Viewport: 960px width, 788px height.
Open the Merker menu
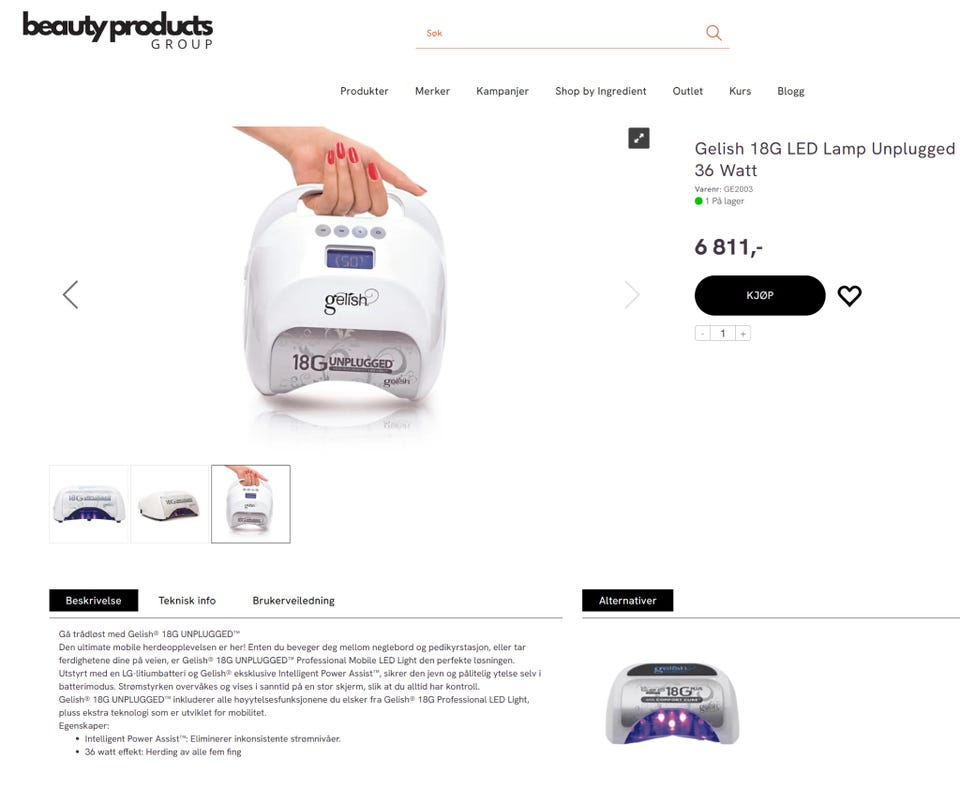[x=432, y=91]
